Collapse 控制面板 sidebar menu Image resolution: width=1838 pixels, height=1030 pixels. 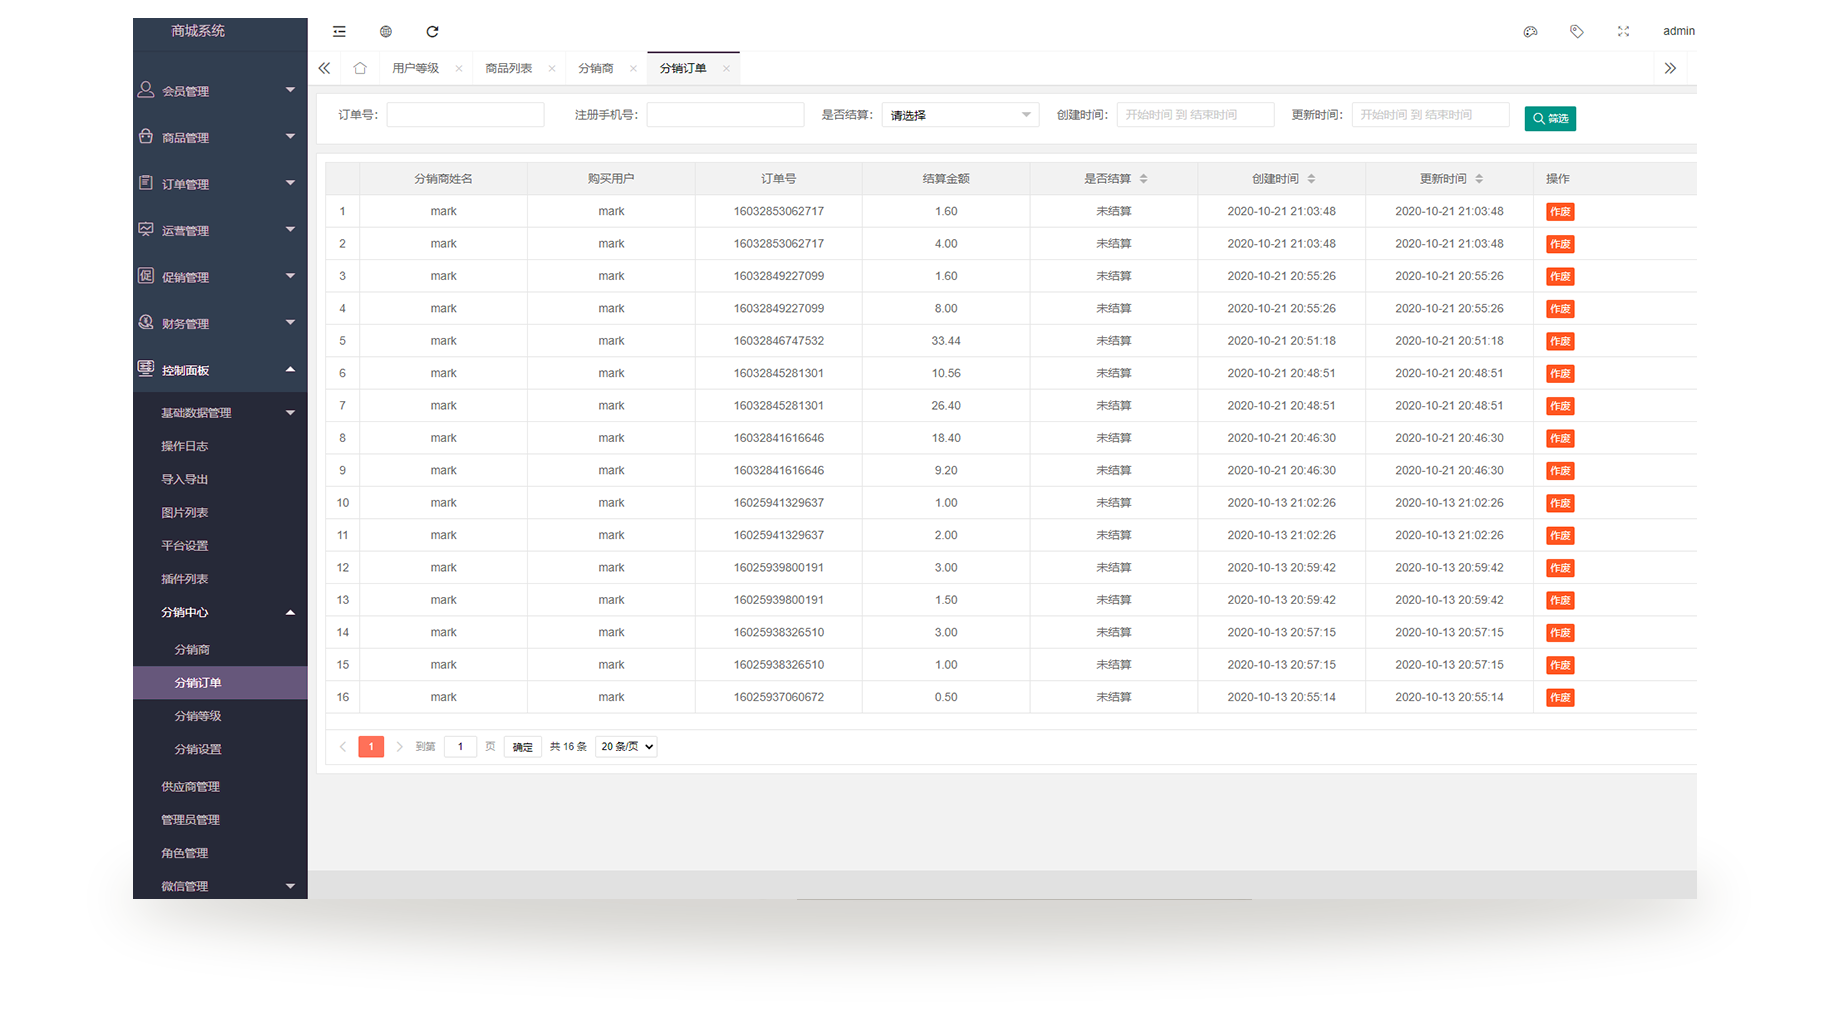(x=220, y=370)
